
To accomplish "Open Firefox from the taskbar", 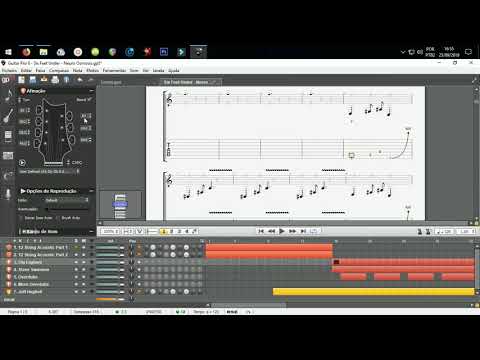I will click(x=26, y=52).
